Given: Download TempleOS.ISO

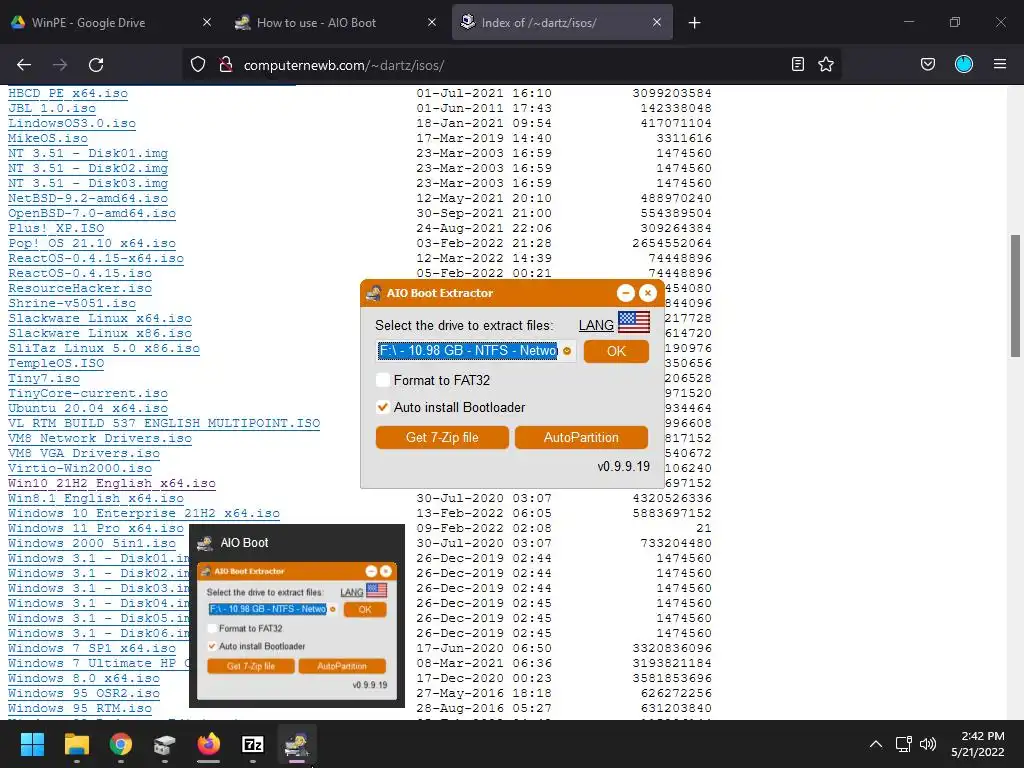Looking at the screenshot, I should [x=56, y=364].
